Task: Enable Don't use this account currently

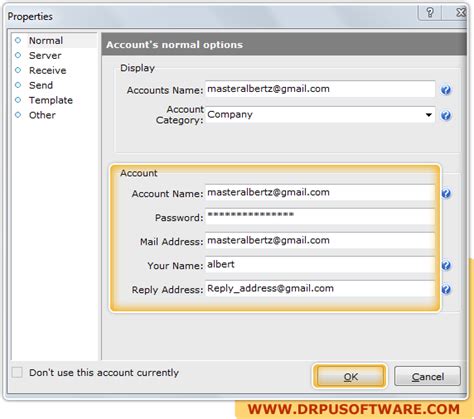Action: [17, 372]
